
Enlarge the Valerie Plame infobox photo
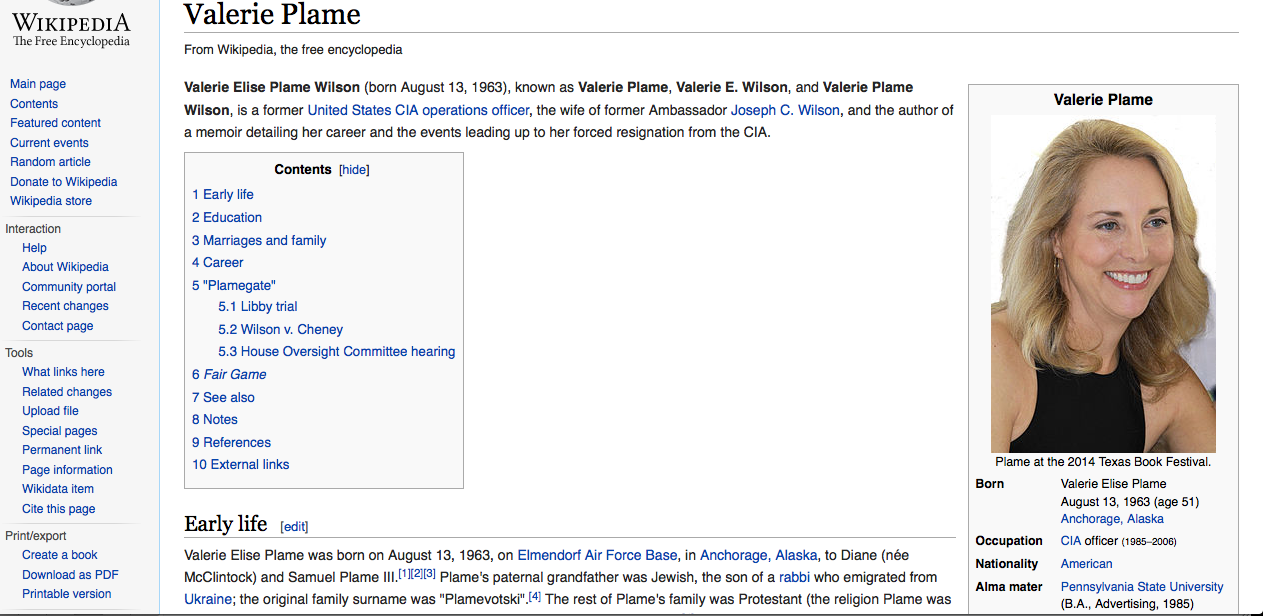point(1103,284)
